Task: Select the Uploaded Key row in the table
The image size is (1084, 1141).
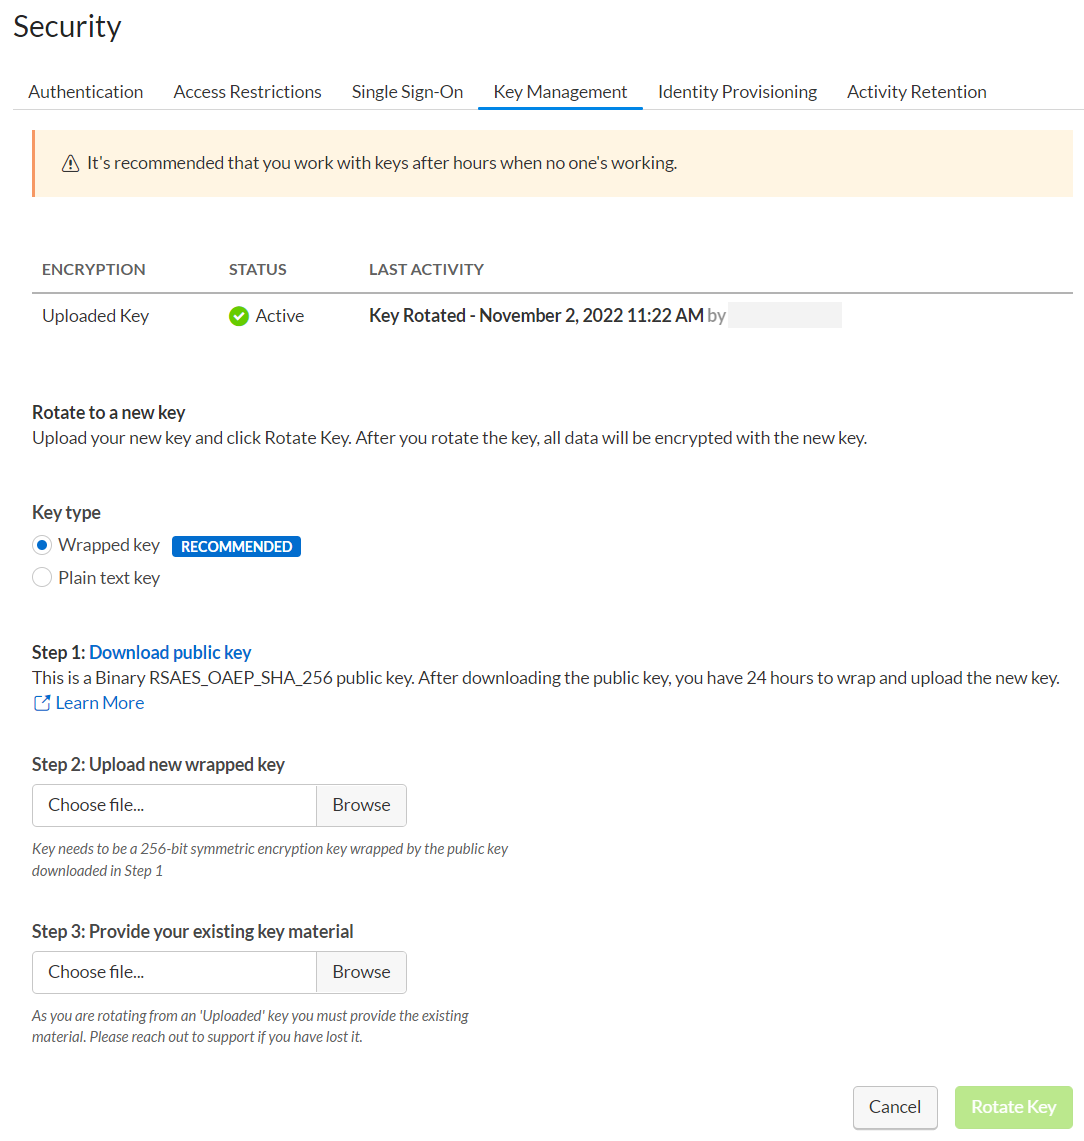Action: click(95, 315)
